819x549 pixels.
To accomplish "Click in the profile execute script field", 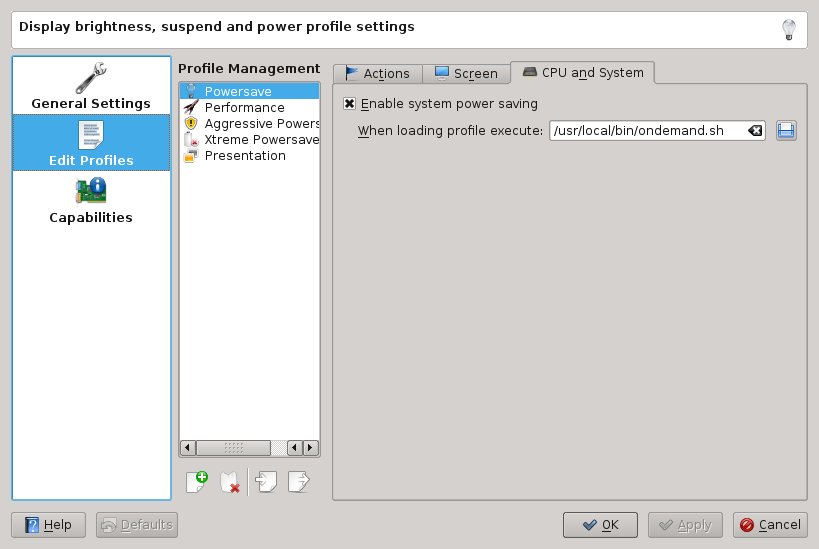I will (645, 131).
